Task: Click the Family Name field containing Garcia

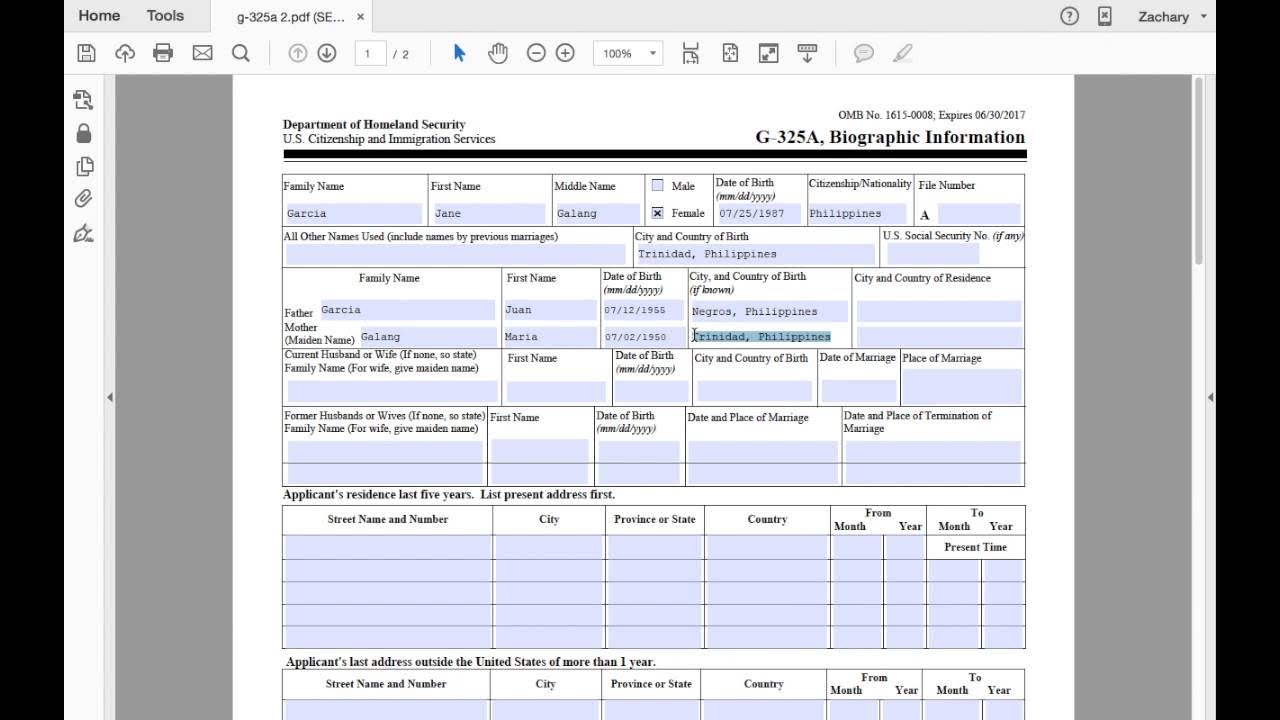Action: pyautogui.click(x=354, y=213)
